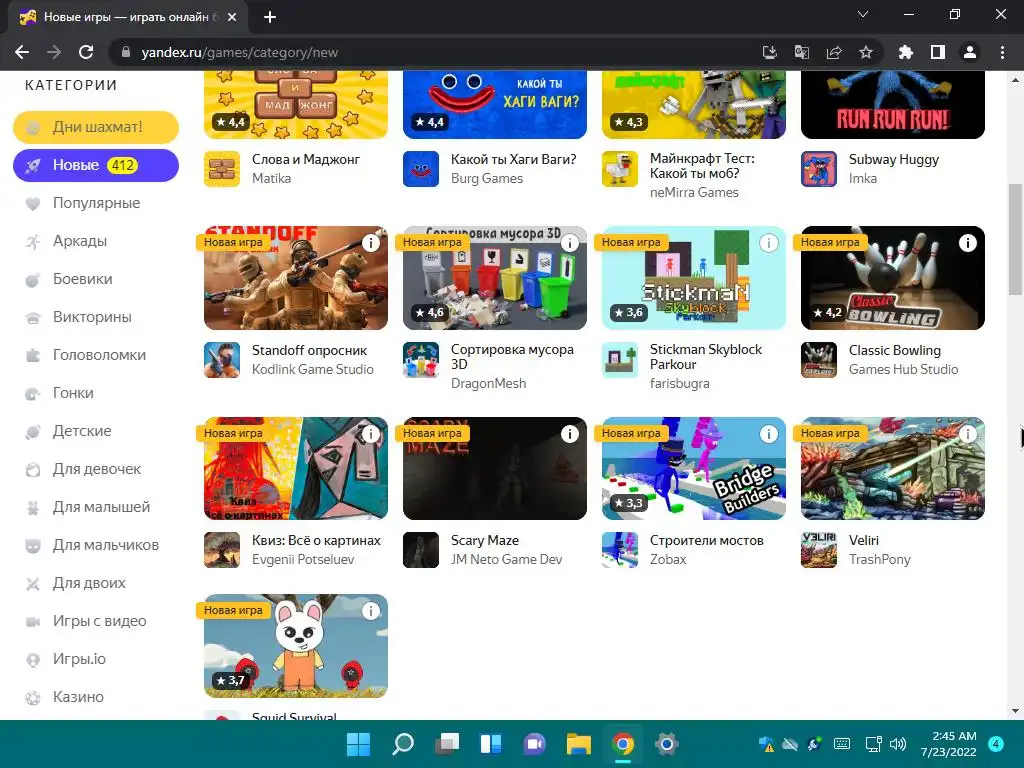Open Строители мостов title link
The width and height of the screenshot is (1024, 768).
pos(706,540)
